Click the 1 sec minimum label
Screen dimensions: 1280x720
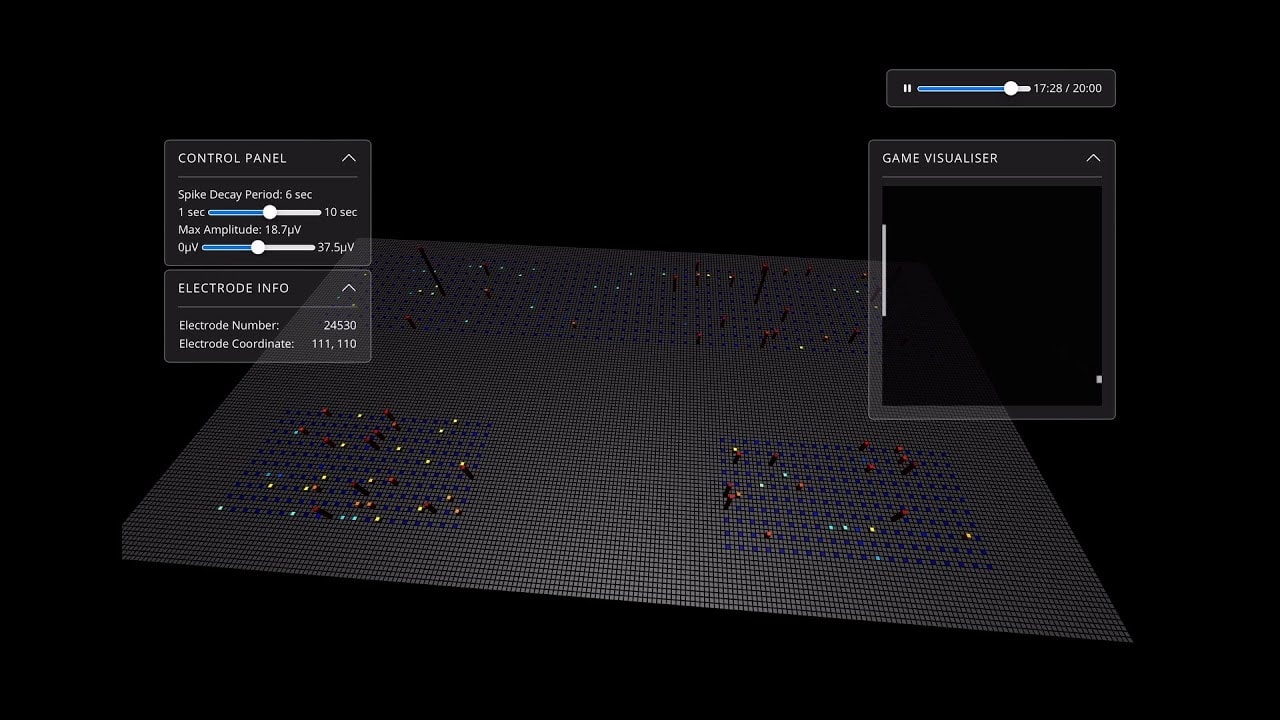[191, 212]
